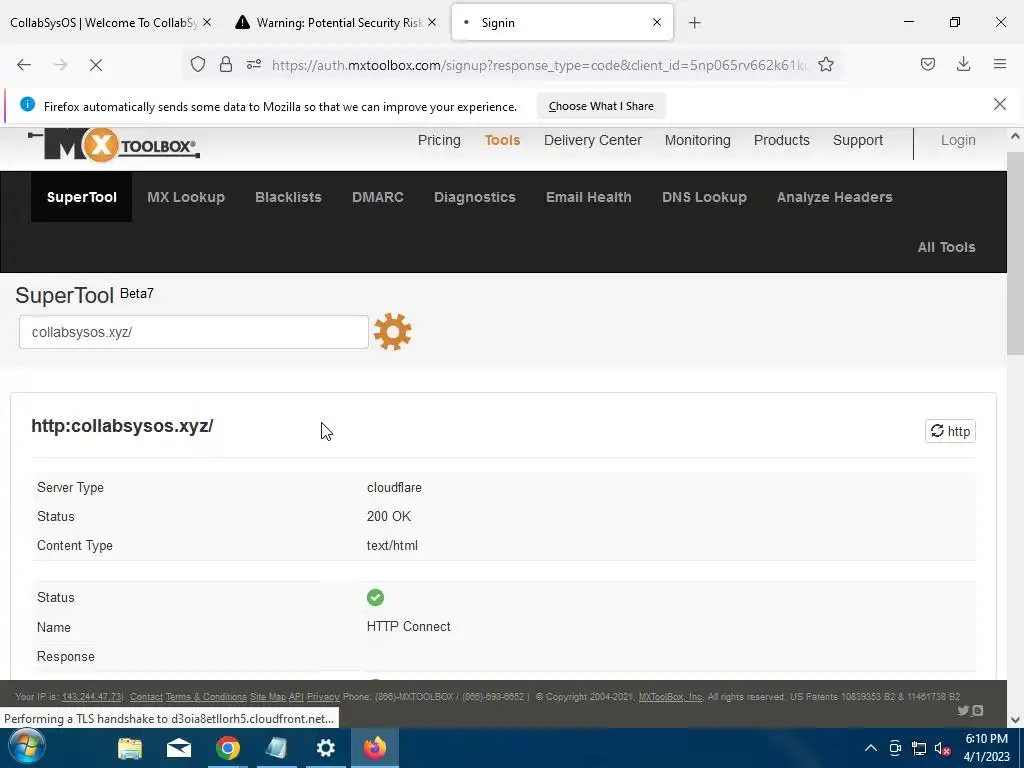Open the Terms & Conditions footer link
This screenshot has height=768, width=1024.
pyautogui.click(x=206, y=697)
